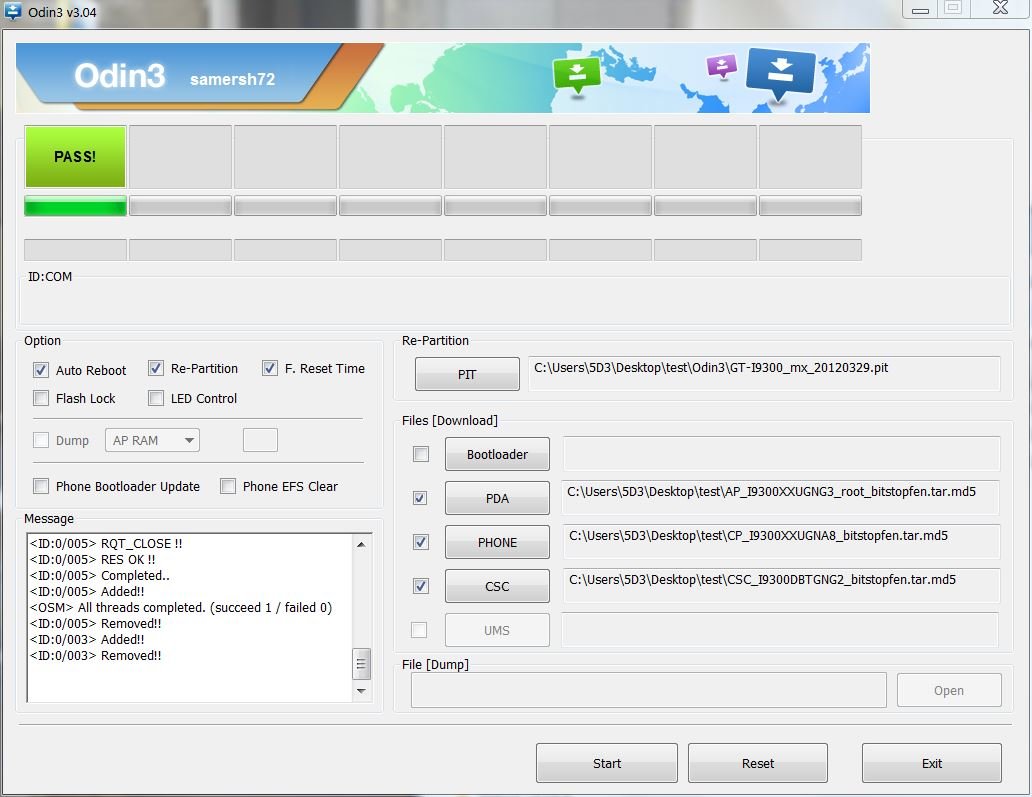This screenshot has width=1032, height=797.
Task: Click the full green progress bar
Action: coord(75,206)
